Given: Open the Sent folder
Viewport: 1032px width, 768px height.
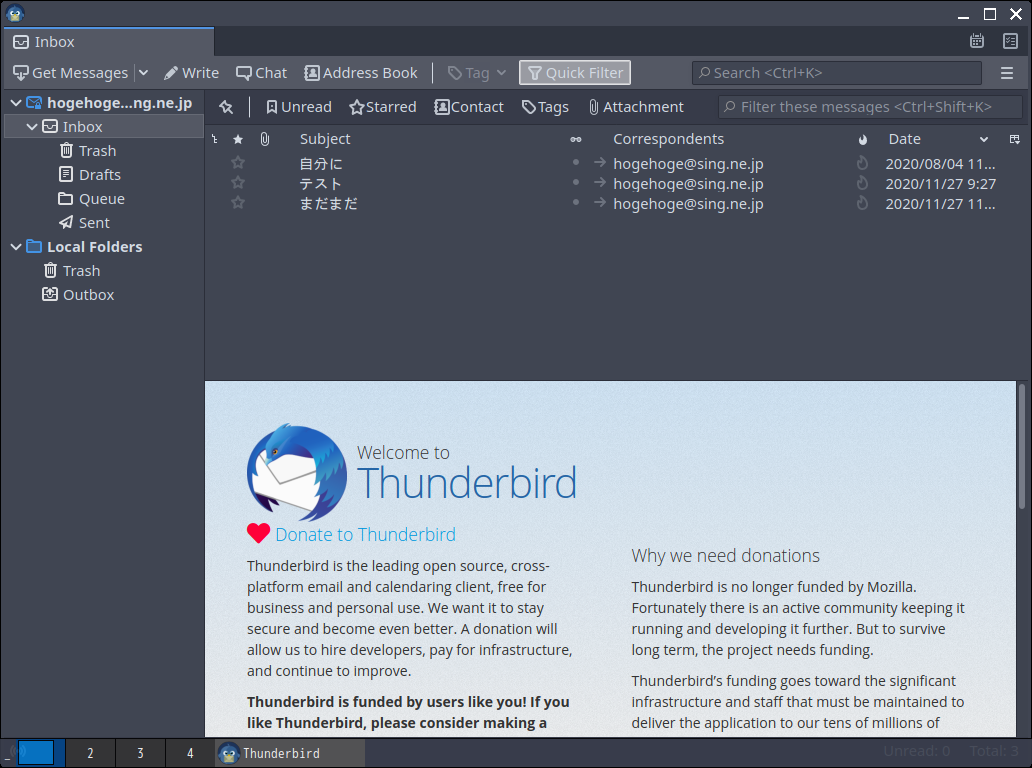Looking at the screenshot, I should pos(94,223).
